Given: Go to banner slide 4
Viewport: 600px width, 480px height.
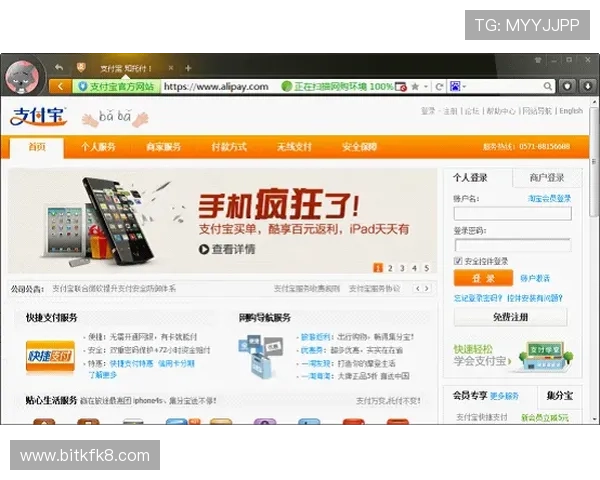Looking at the screenshot, I should click(414, 268).
